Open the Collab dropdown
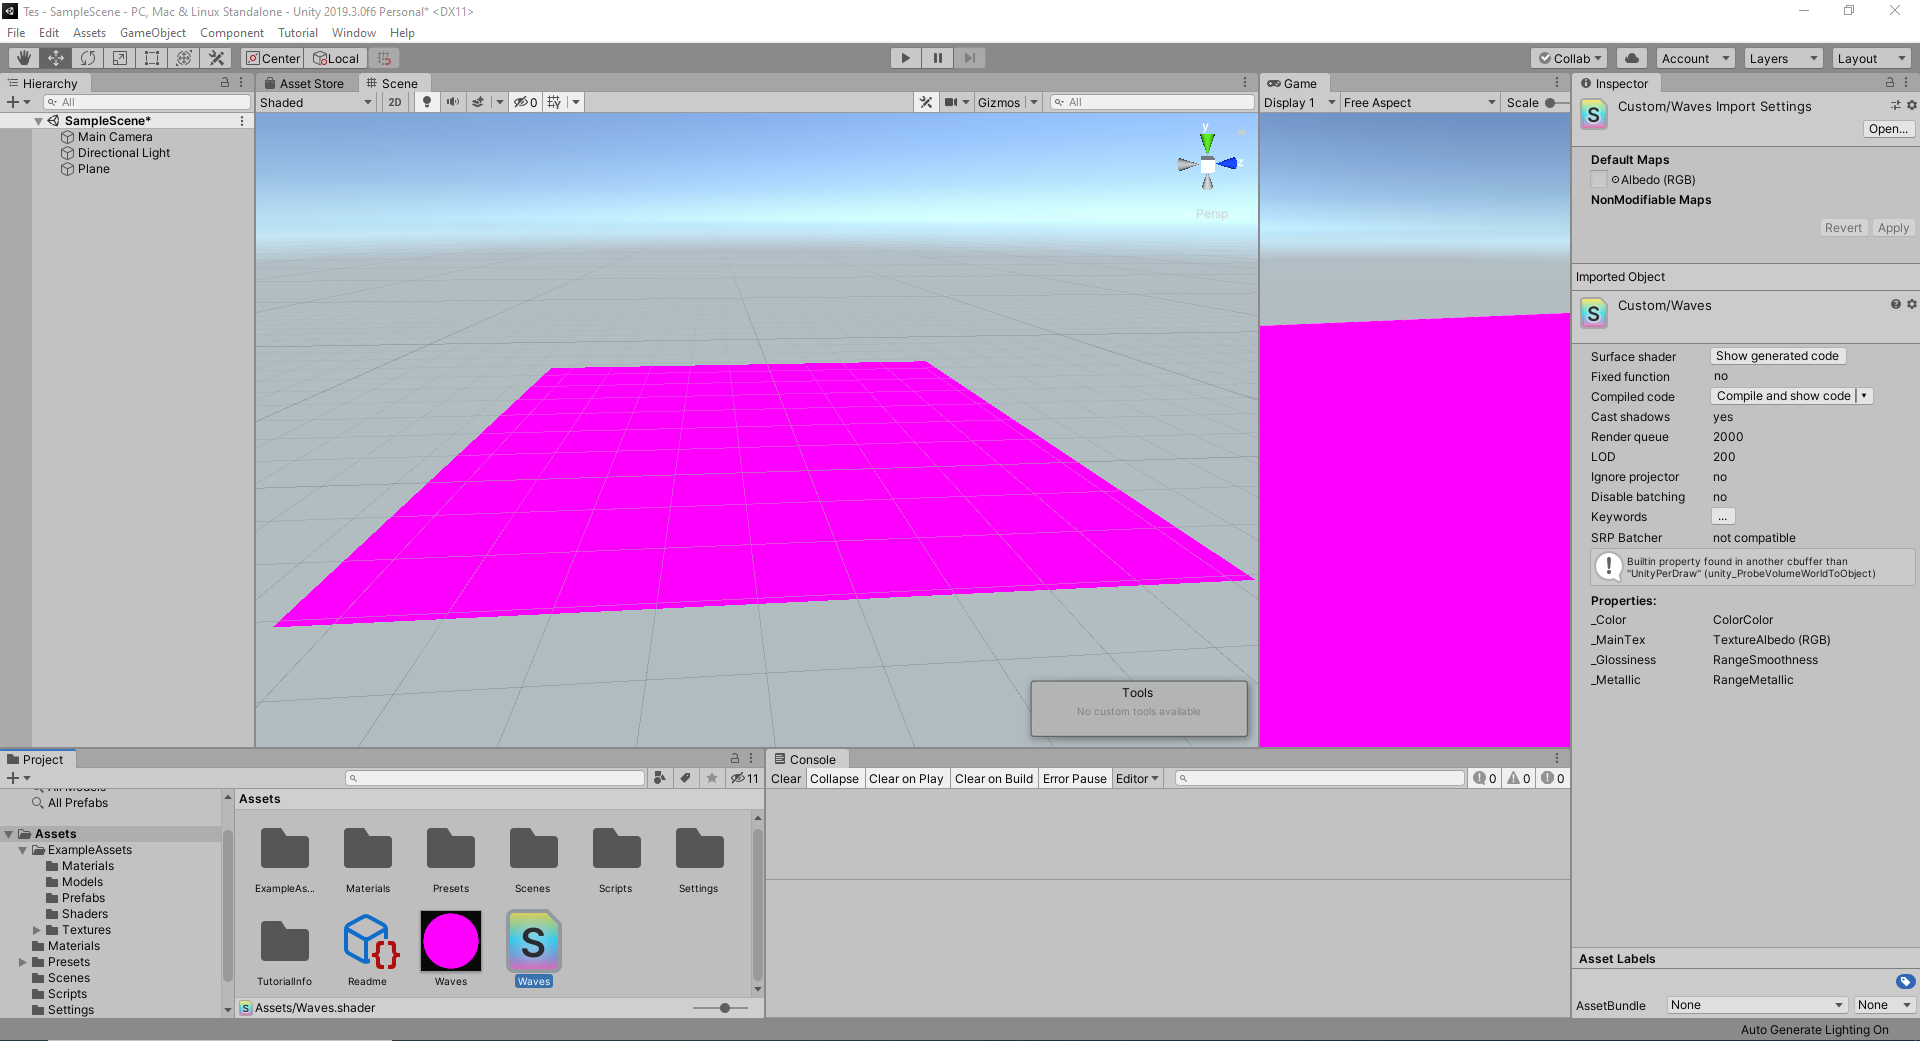The width and height of the screenshot is (1920, 1041). [x=1569, y=58]
